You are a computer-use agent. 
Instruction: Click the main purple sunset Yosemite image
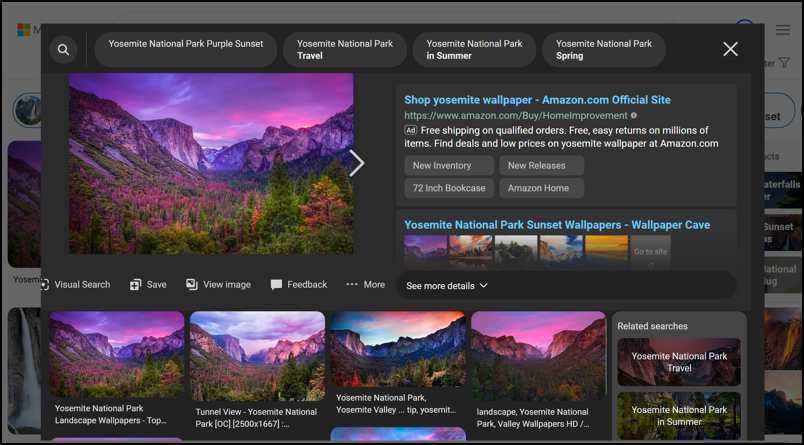point(211,164)
